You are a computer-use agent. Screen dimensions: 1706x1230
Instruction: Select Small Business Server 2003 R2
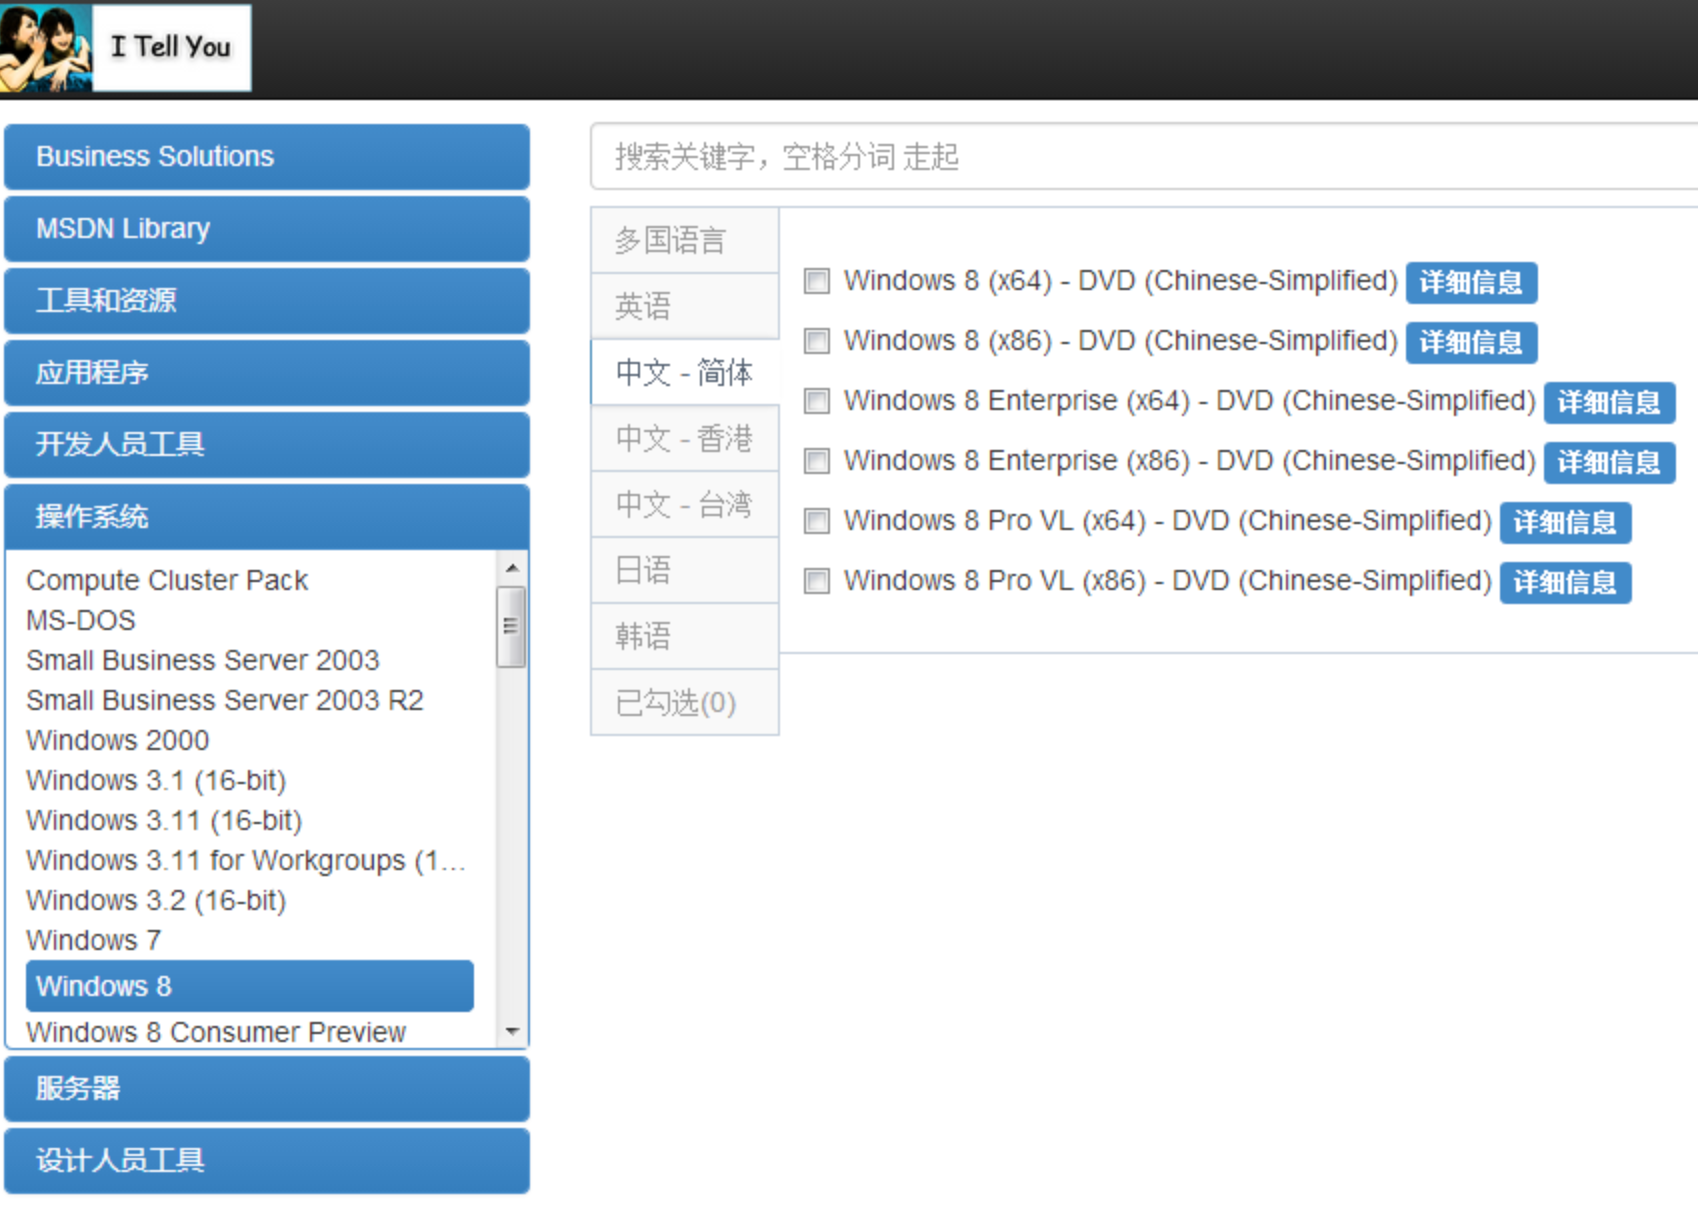pyautogui.click(x=225, y=700)
